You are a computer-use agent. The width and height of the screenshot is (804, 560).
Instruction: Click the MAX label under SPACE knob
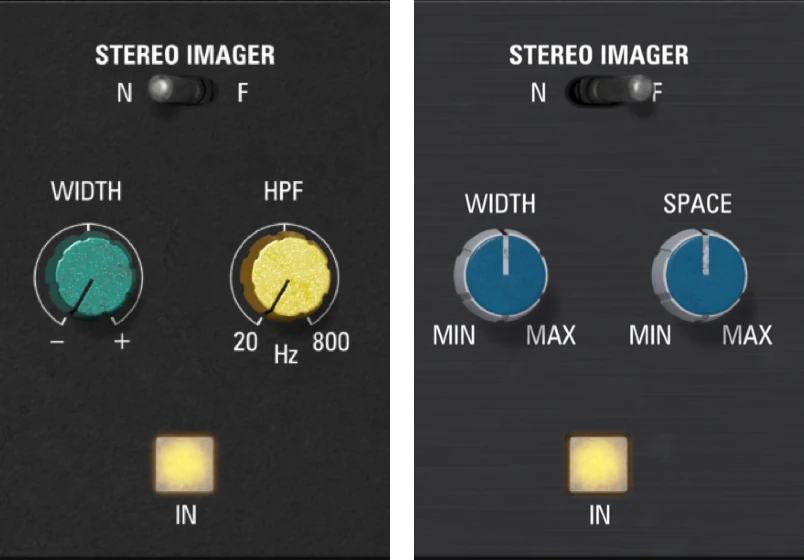(747, 336)
